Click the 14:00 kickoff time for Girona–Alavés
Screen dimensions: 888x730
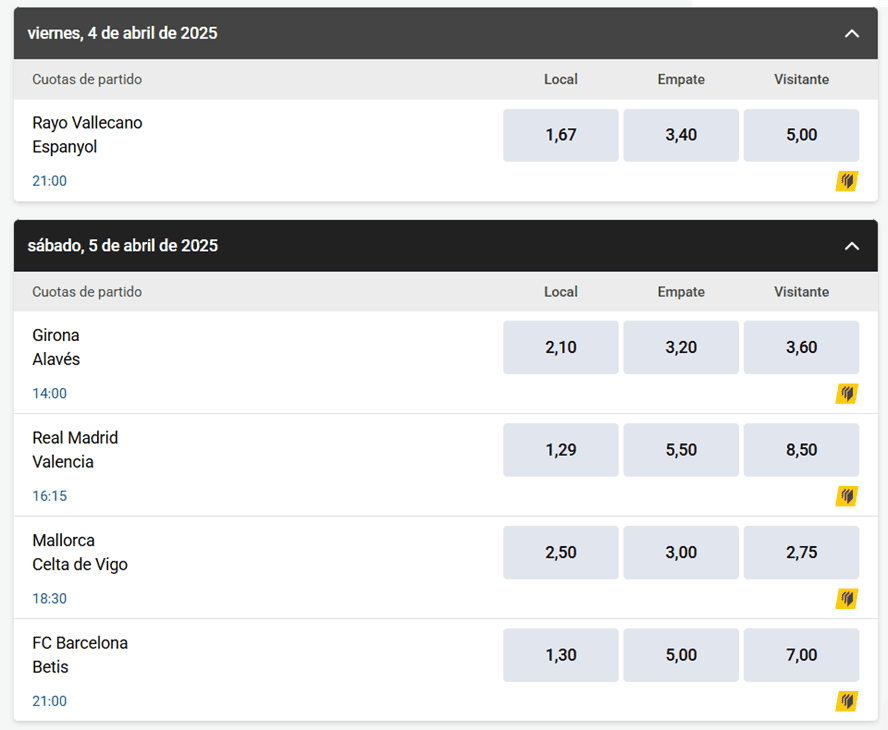click(x=49, y=393)
